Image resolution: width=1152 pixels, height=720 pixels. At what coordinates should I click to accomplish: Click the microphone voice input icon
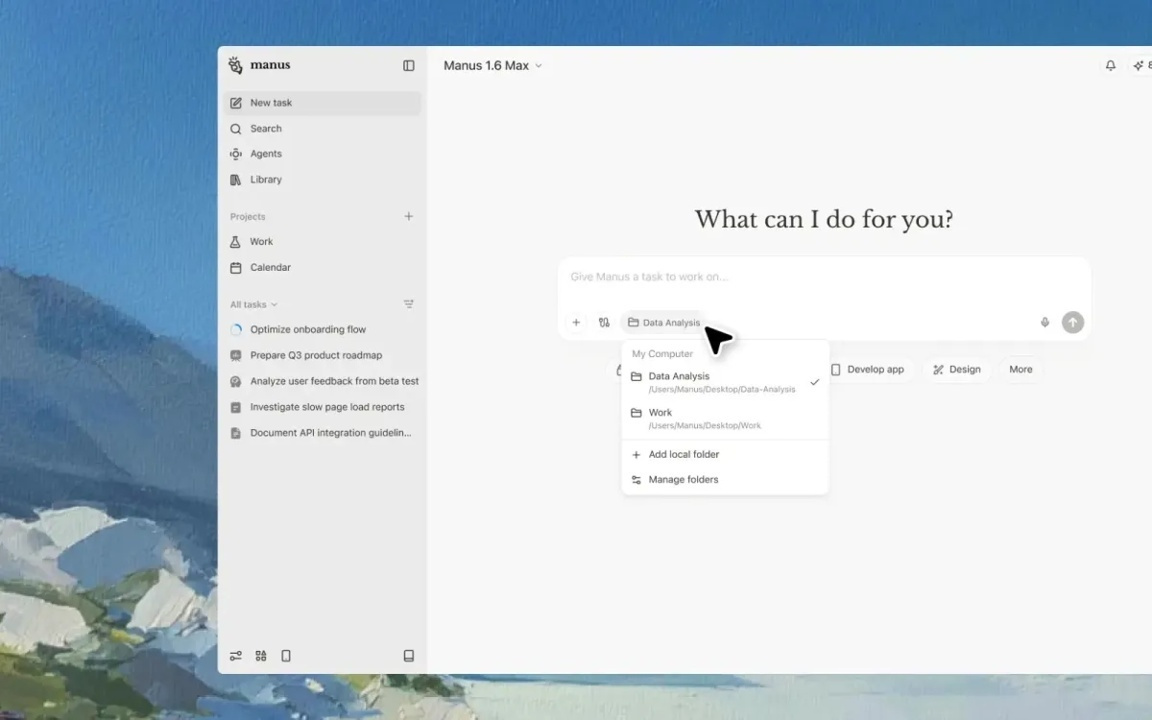(1045, 322)
